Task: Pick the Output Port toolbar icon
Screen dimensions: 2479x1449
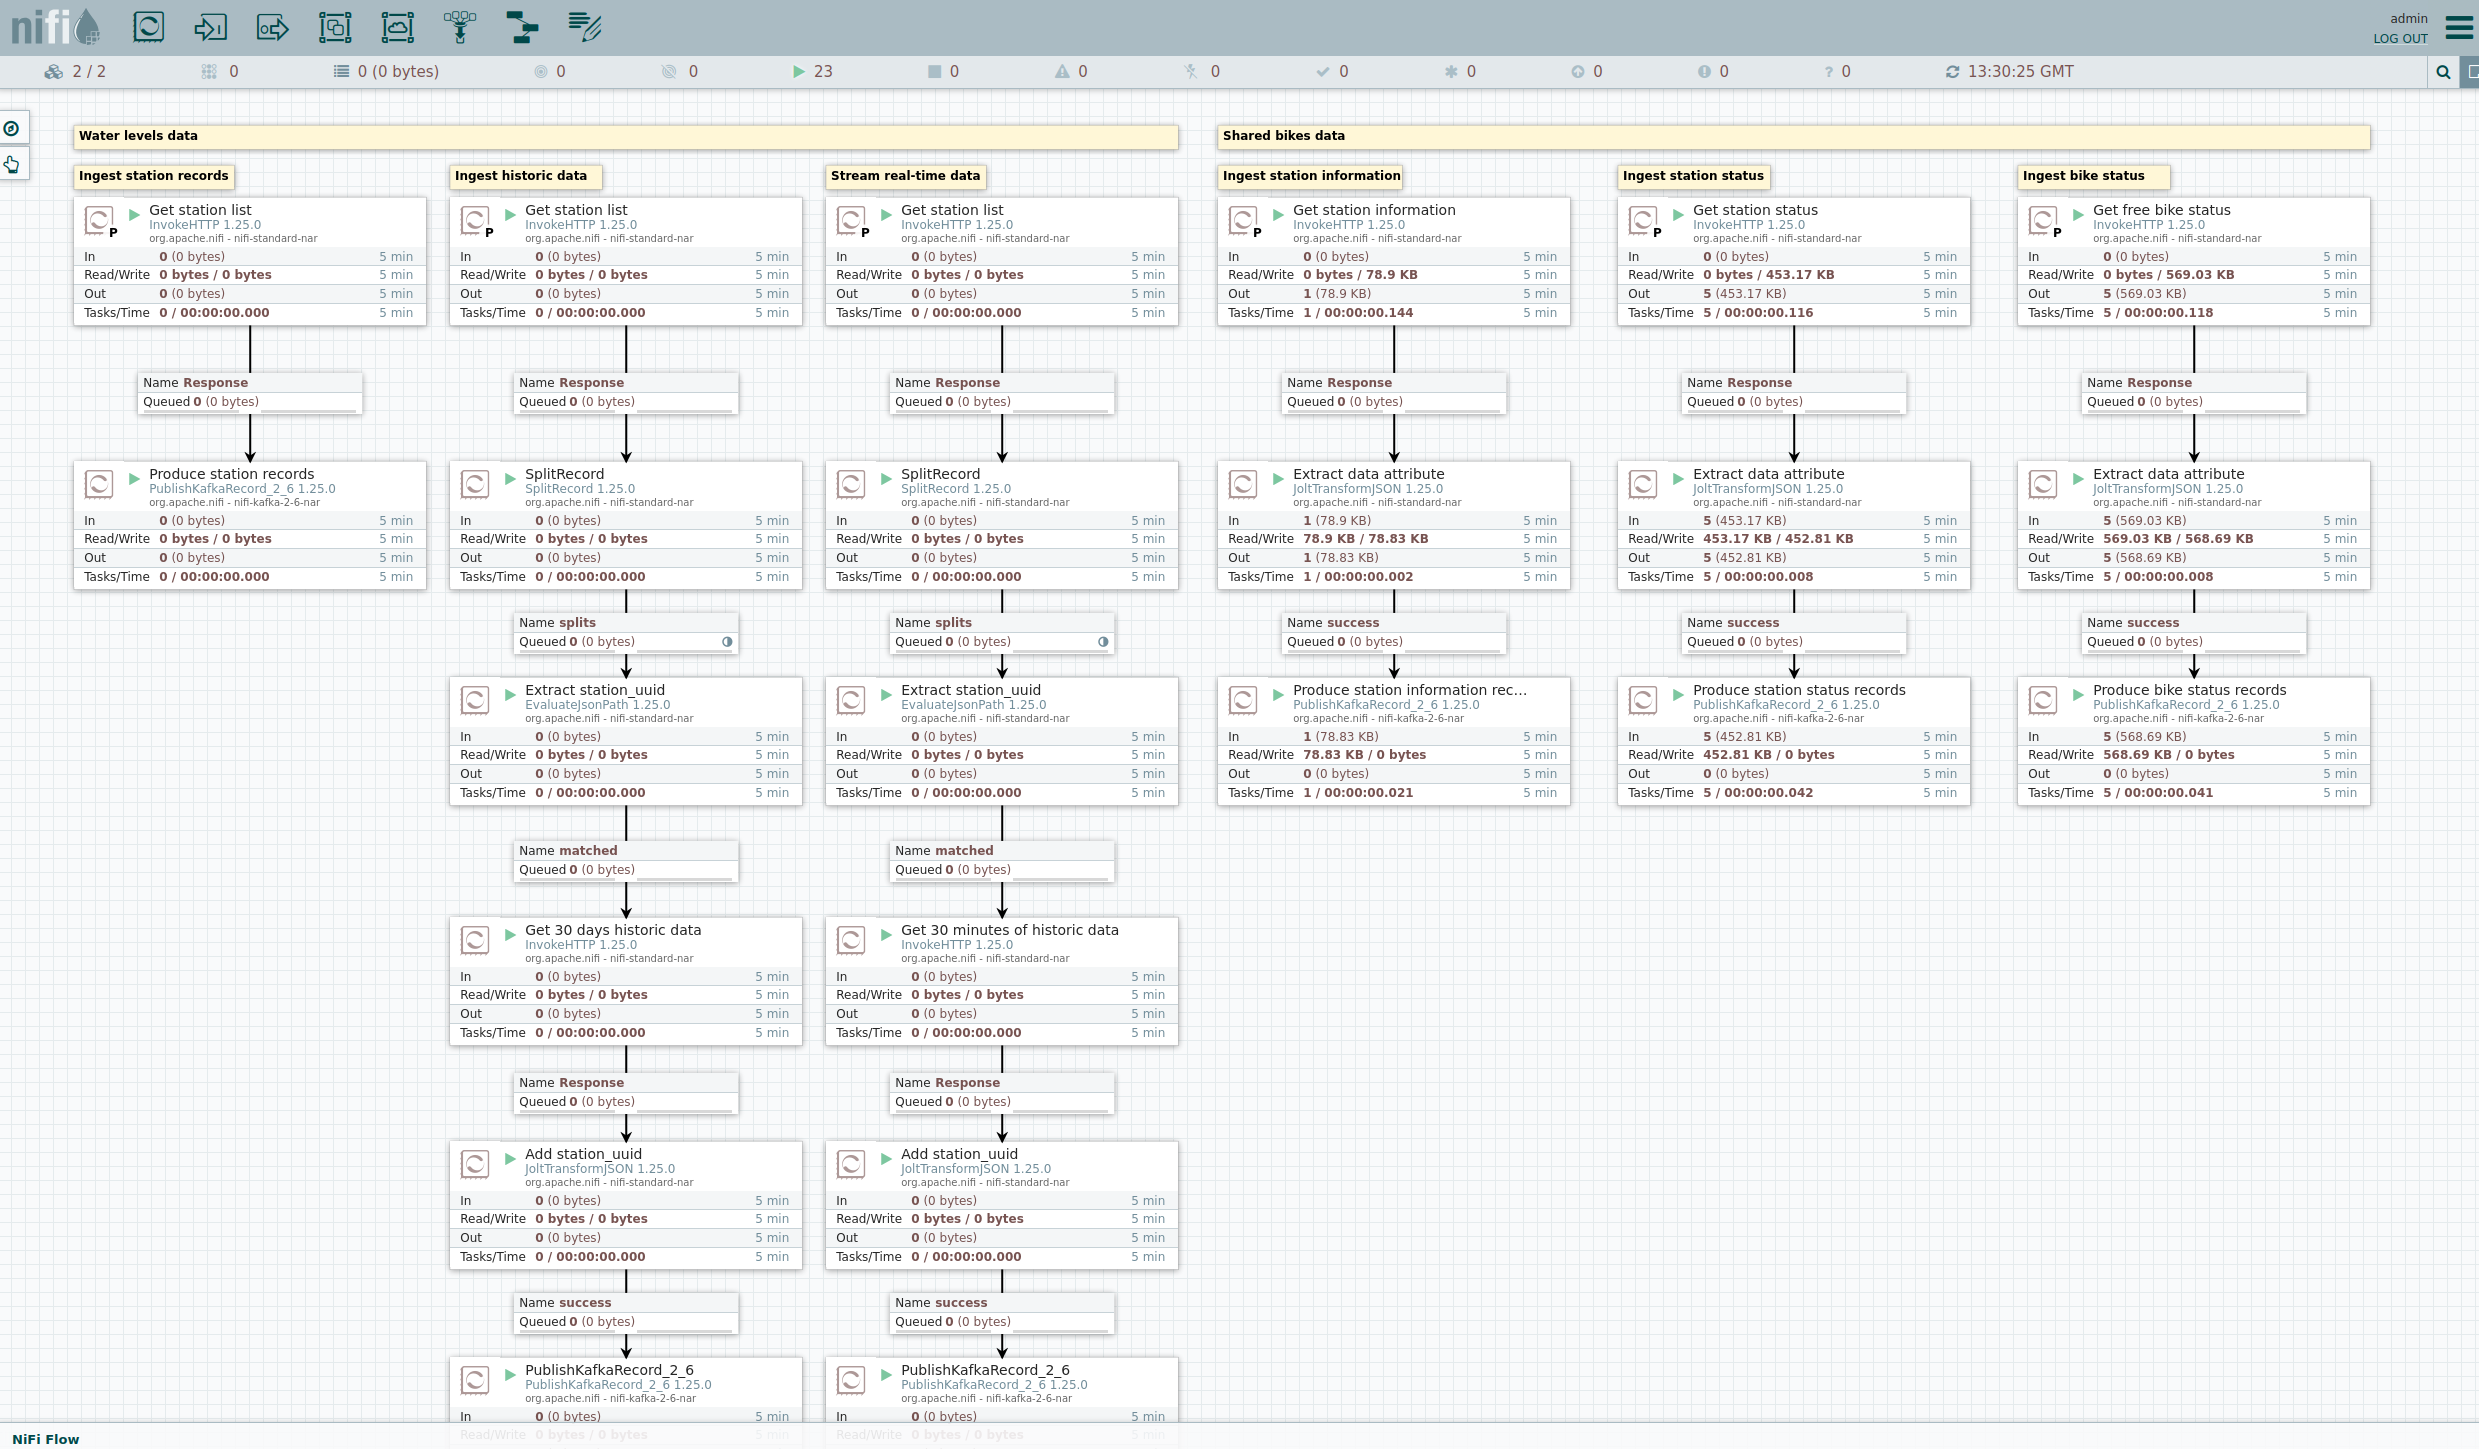Action: coord(272,27)
